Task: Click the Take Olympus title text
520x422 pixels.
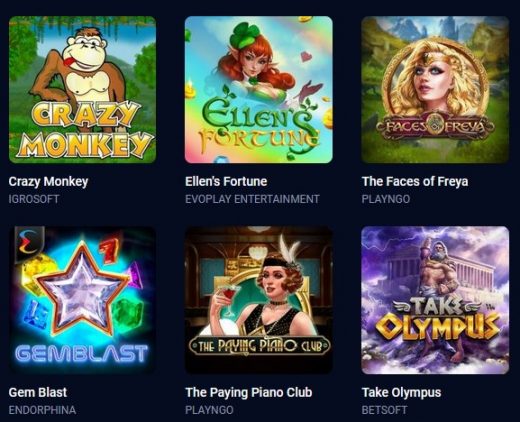Action: click(x=401, y=393)
